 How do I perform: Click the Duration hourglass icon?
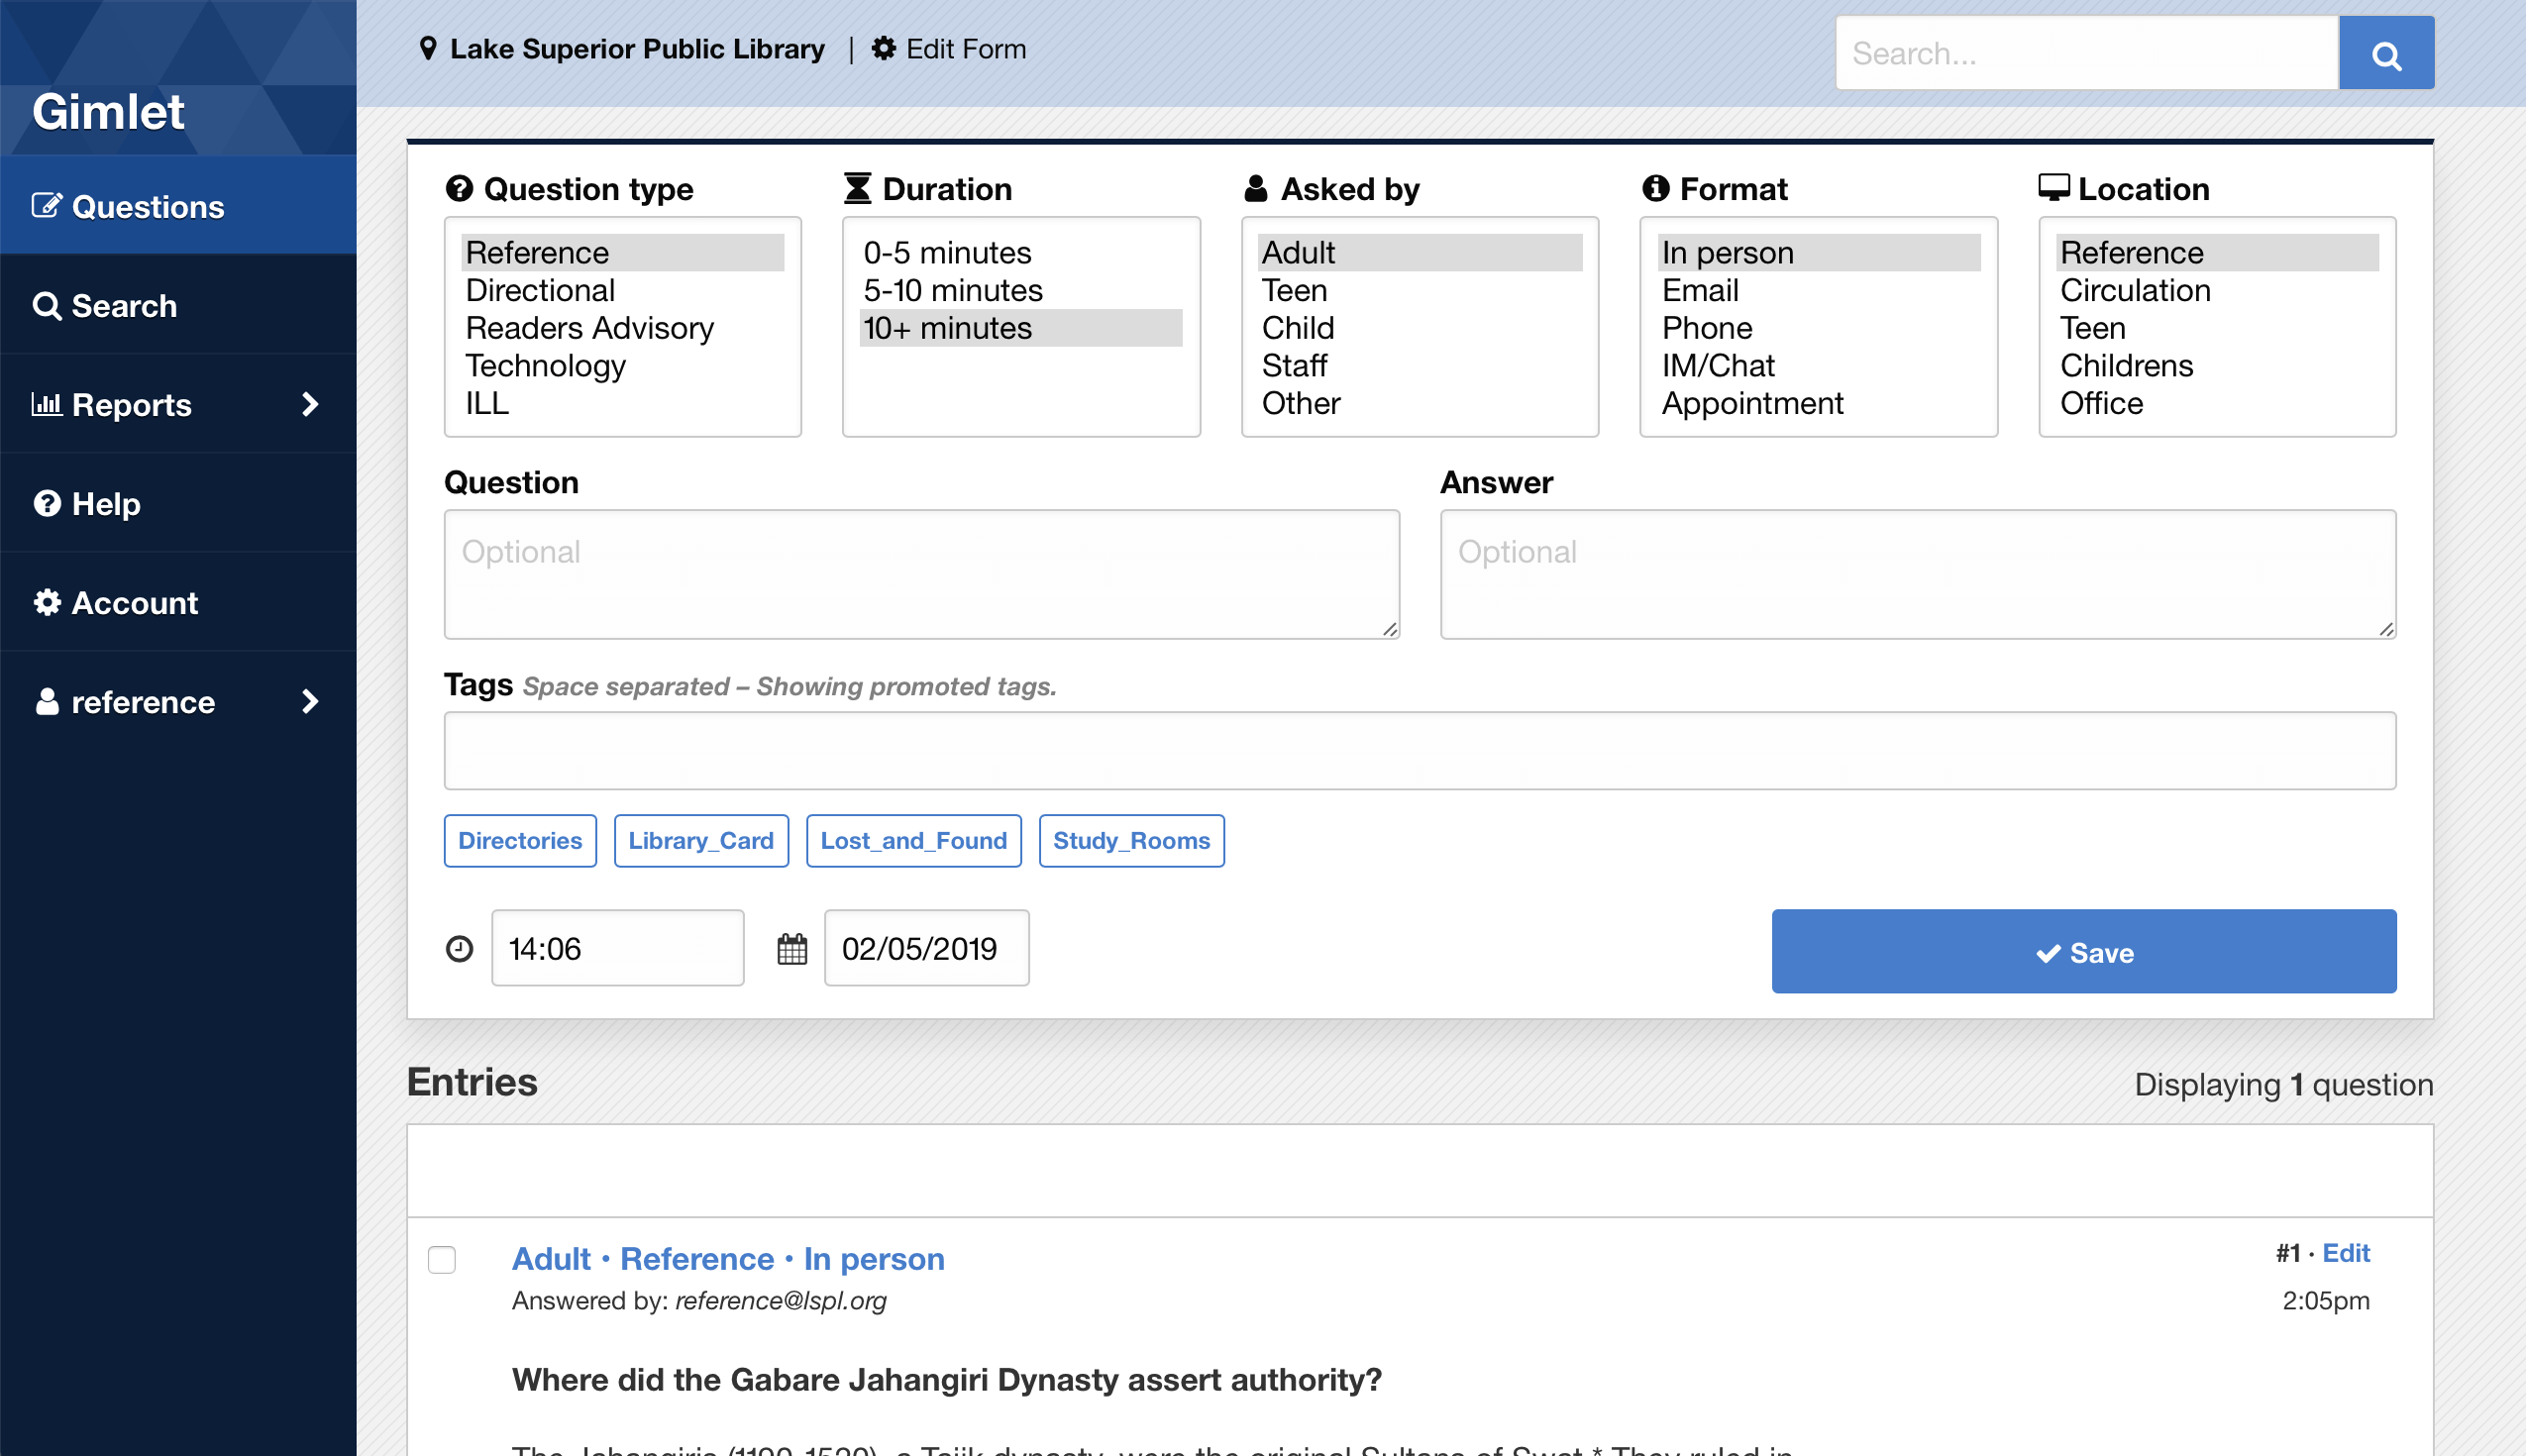tap(857, 187)
